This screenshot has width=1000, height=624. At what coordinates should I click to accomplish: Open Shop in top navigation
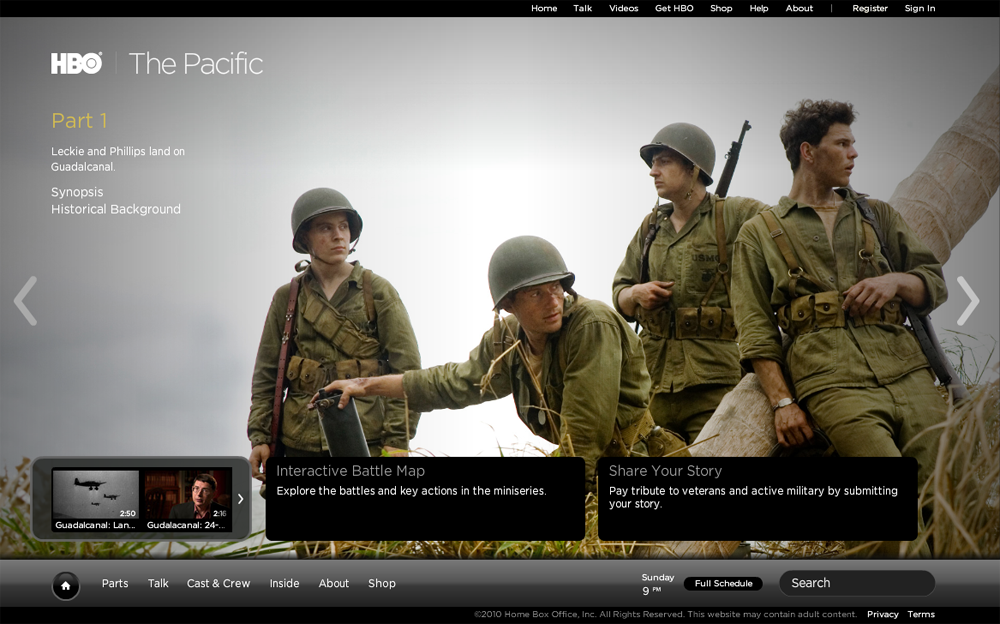tap(721, 8)
